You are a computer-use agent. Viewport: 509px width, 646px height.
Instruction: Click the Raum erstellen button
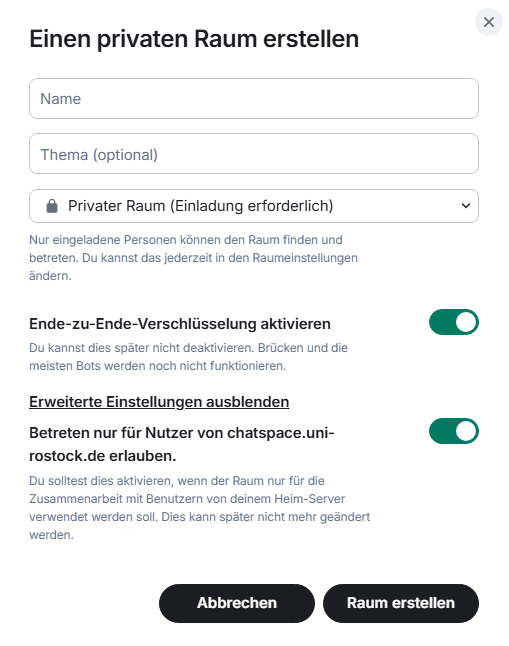(x=401, y=603)
